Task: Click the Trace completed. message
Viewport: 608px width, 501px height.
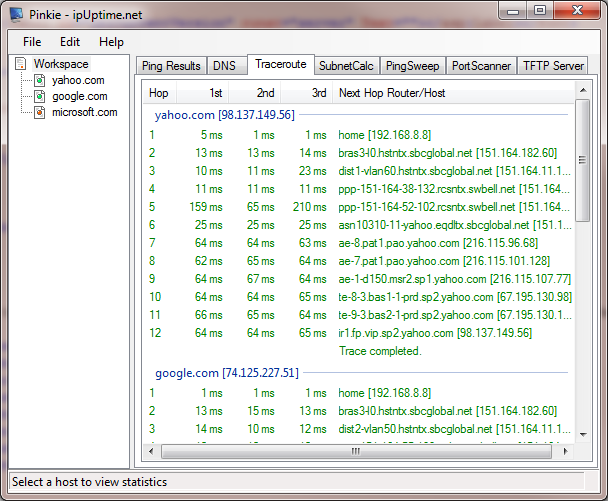Action: pyautogui.click(x=380, y=351)
